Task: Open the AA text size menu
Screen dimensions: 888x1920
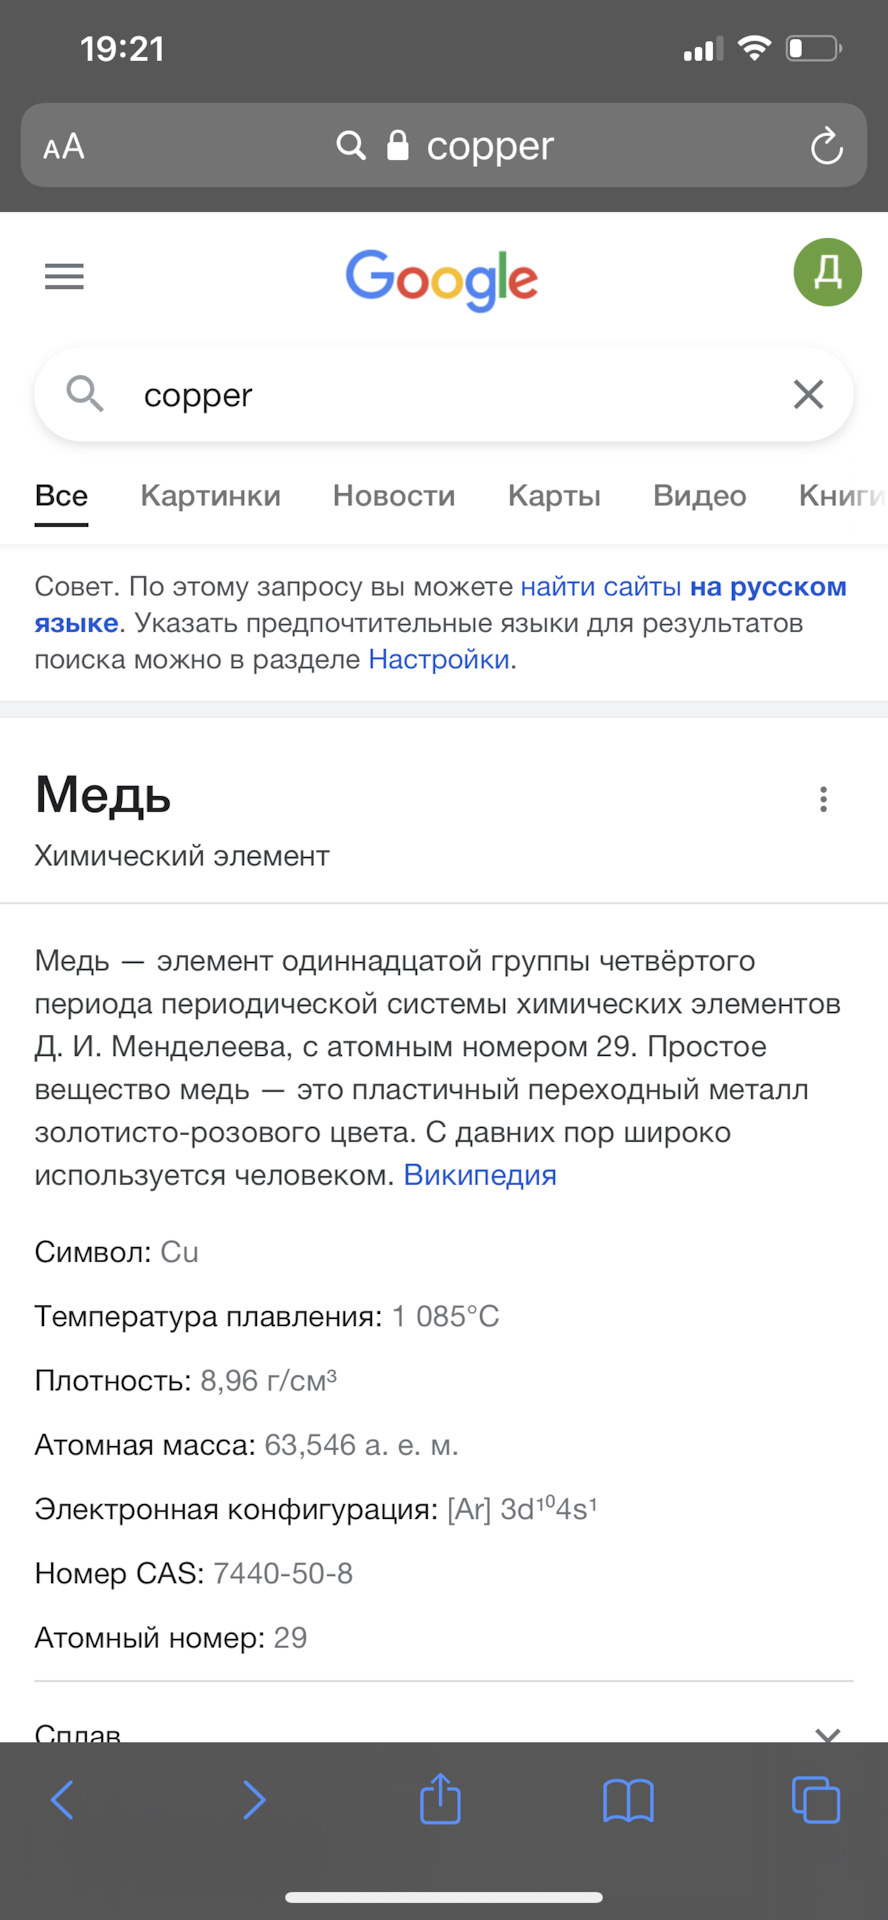Action: pos(64,147)
